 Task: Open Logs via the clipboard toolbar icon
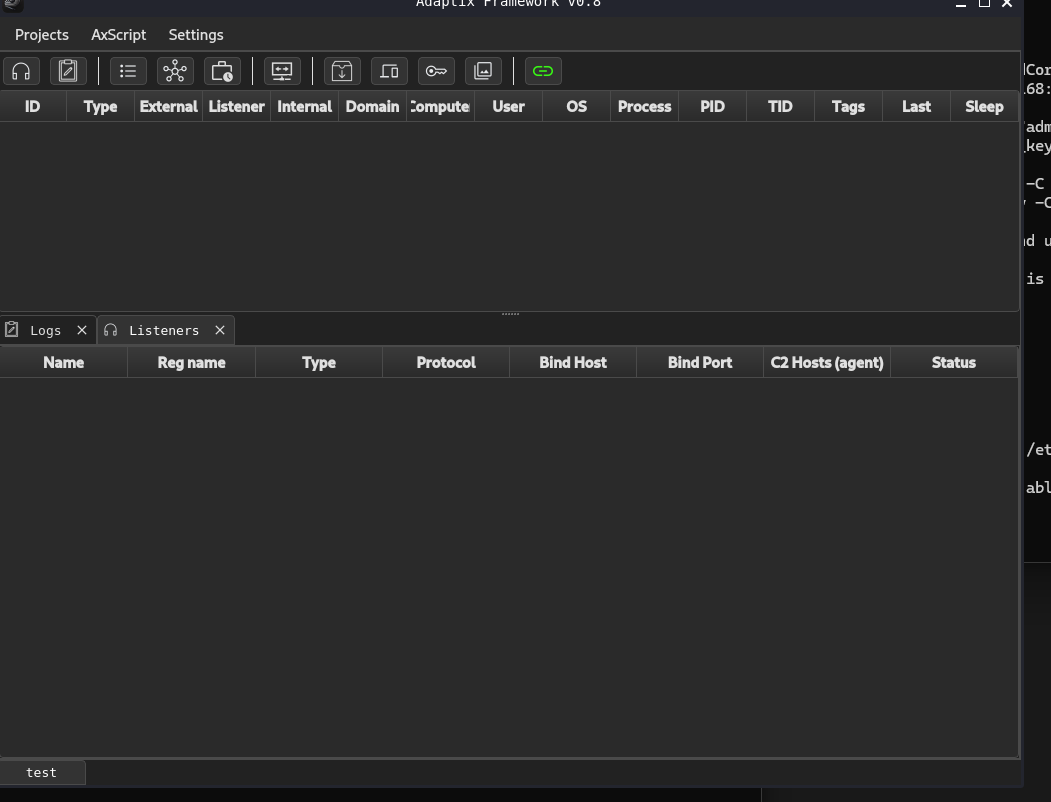[68, 71]
